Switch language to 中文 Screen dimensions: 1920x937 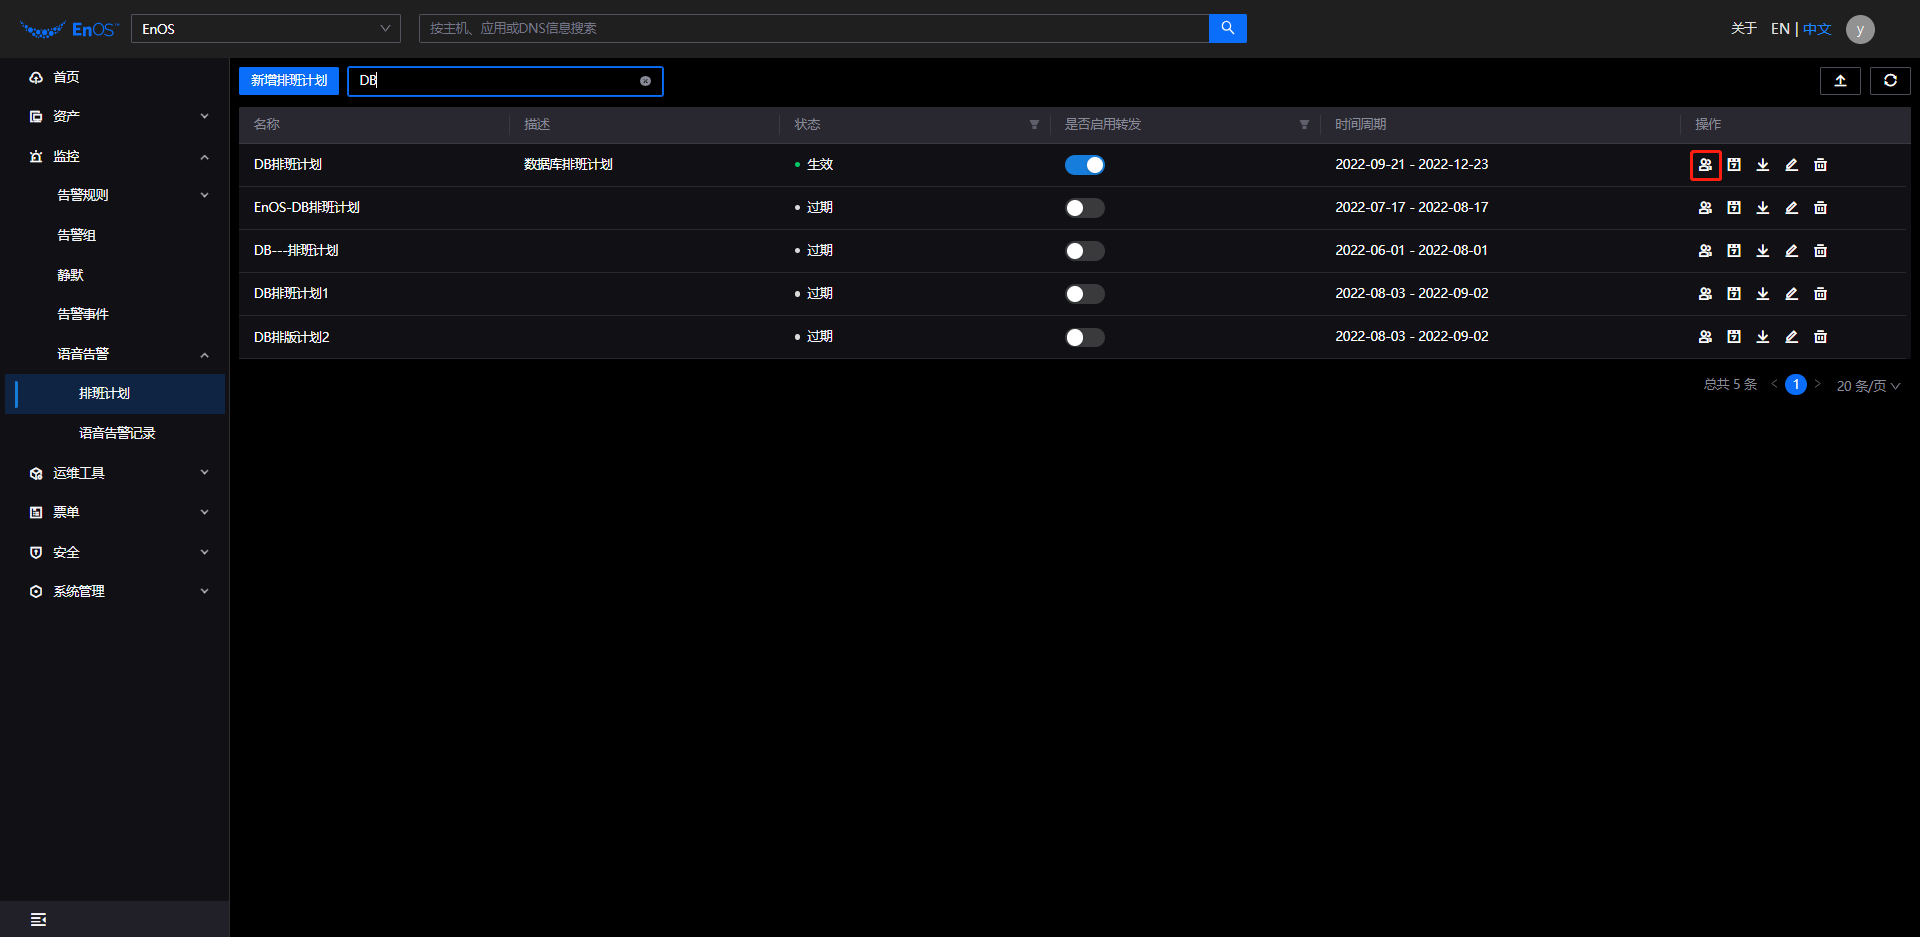pyautogui.click(x=1817, y=29)
